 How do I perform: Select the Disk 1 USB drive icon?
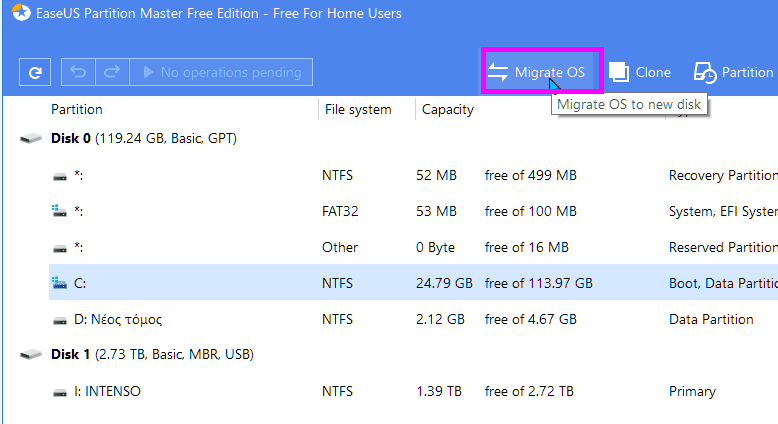tap(31, 355)
